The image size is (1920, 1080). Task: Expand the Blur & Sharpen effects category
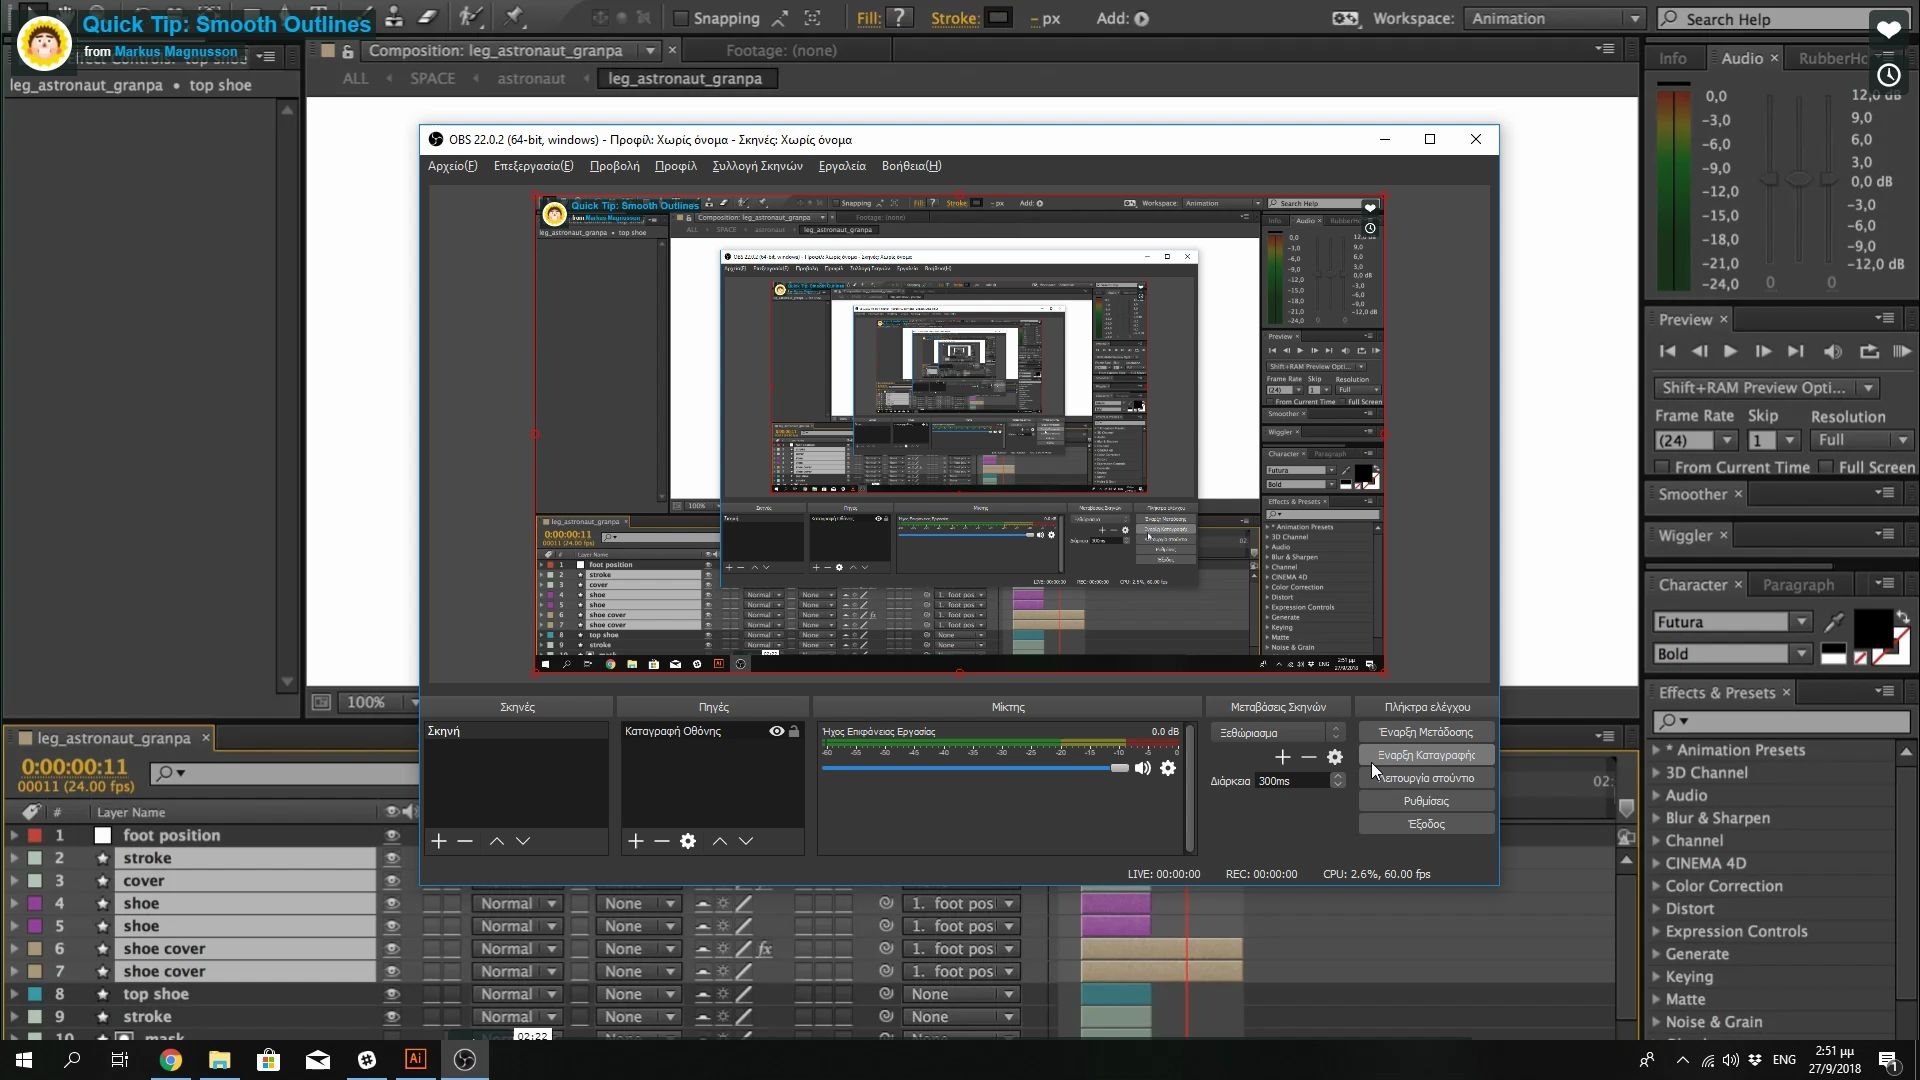pos(1657,818)
